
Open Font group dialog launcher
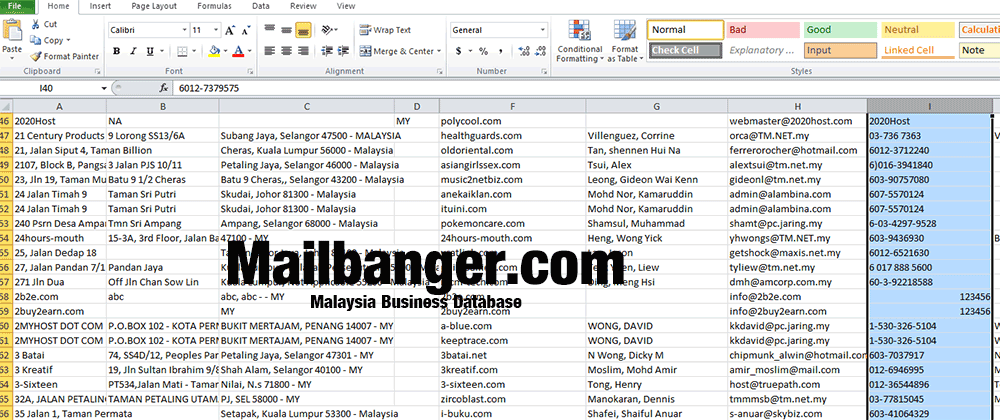coord(249,72)
